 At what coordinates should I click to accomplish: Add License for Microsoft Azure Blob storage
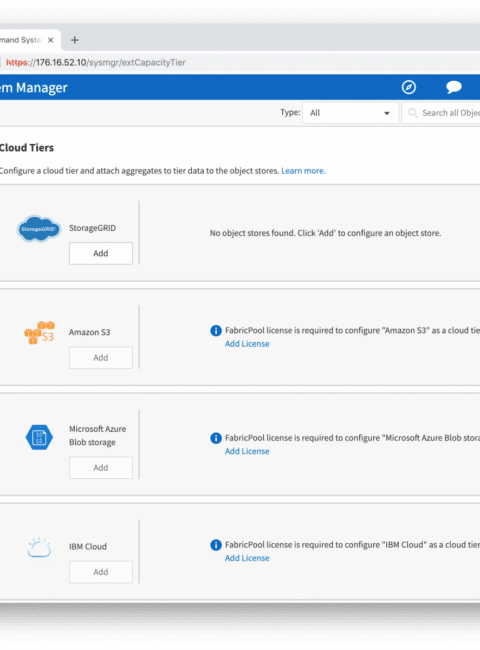(247, 451)
